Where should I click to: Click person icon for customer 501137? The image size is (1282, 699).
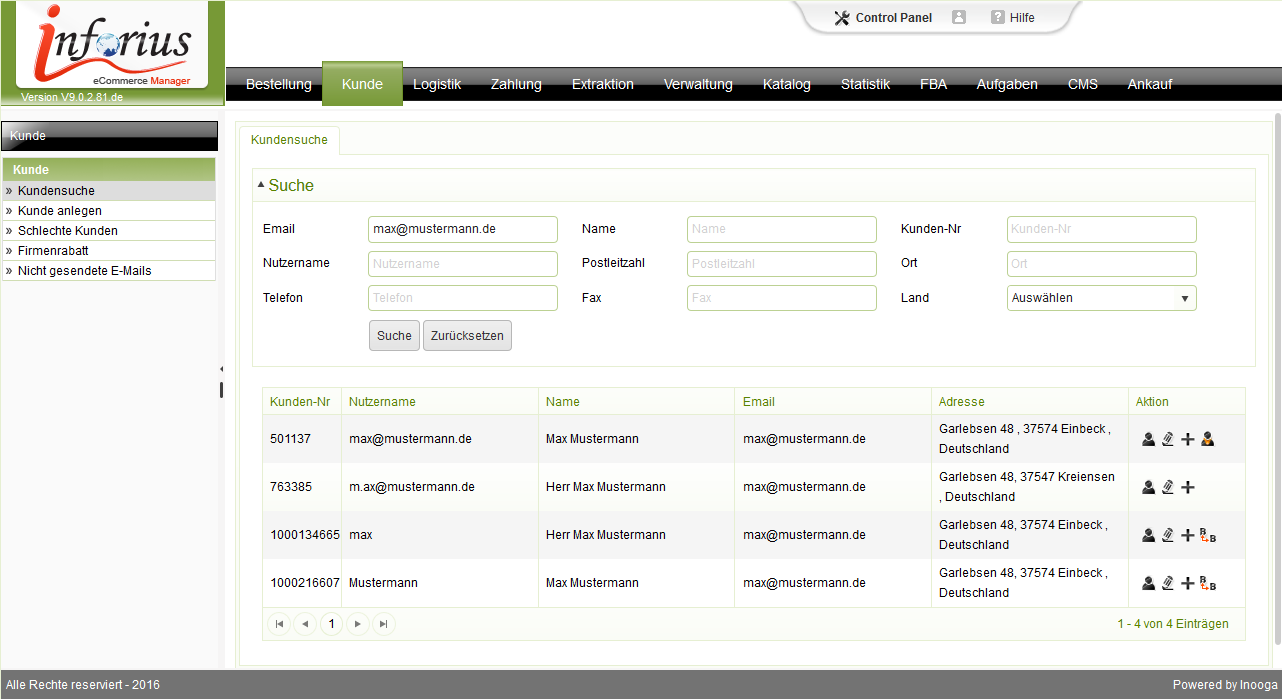(1148, 439)
